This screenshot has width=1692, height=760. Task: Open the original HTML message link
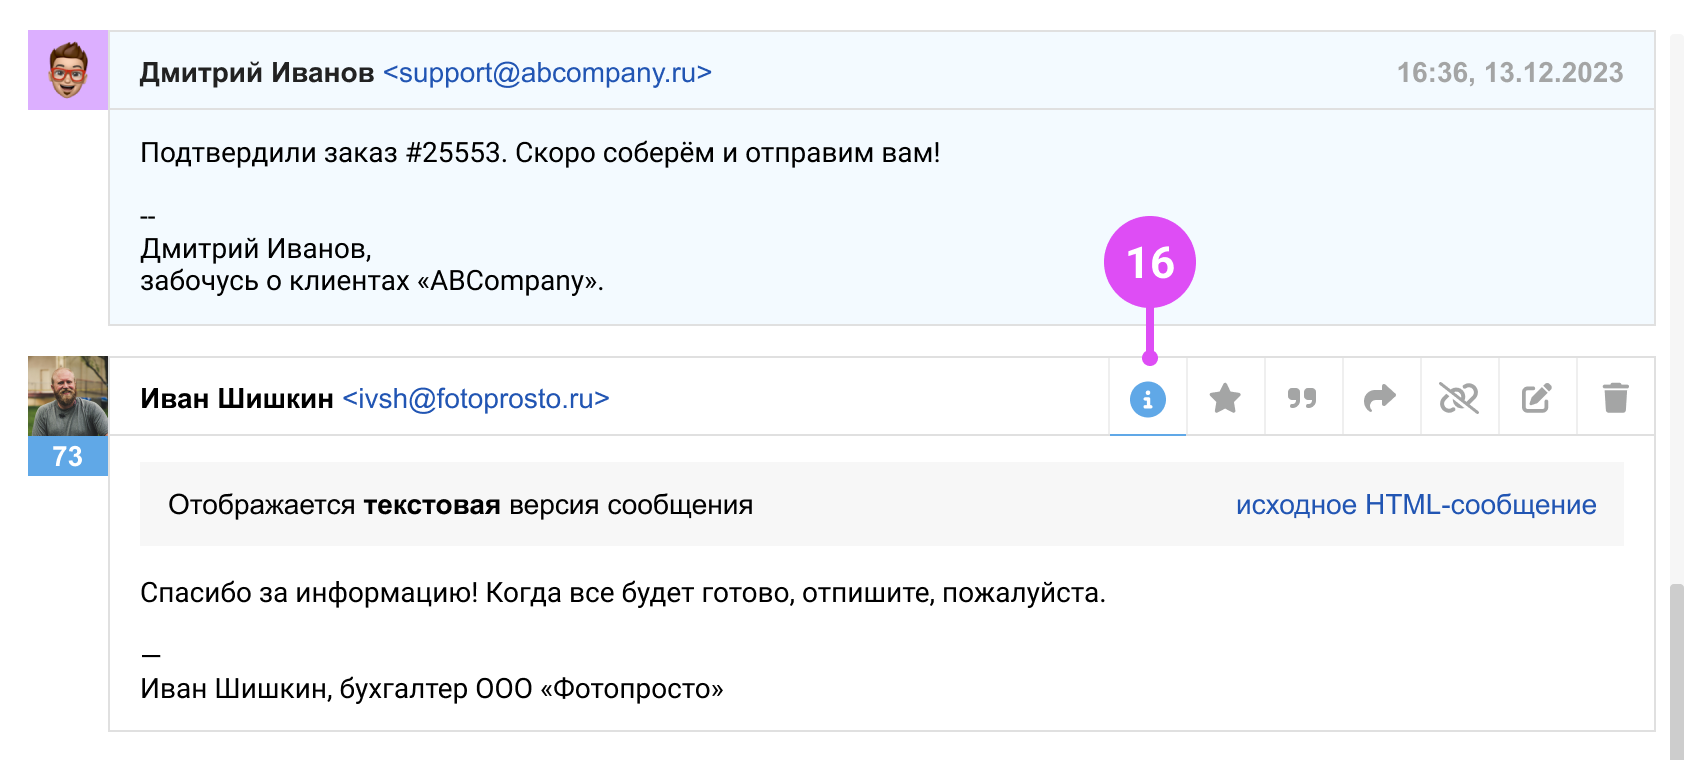pyautogui.click(x=1415, y=505)
